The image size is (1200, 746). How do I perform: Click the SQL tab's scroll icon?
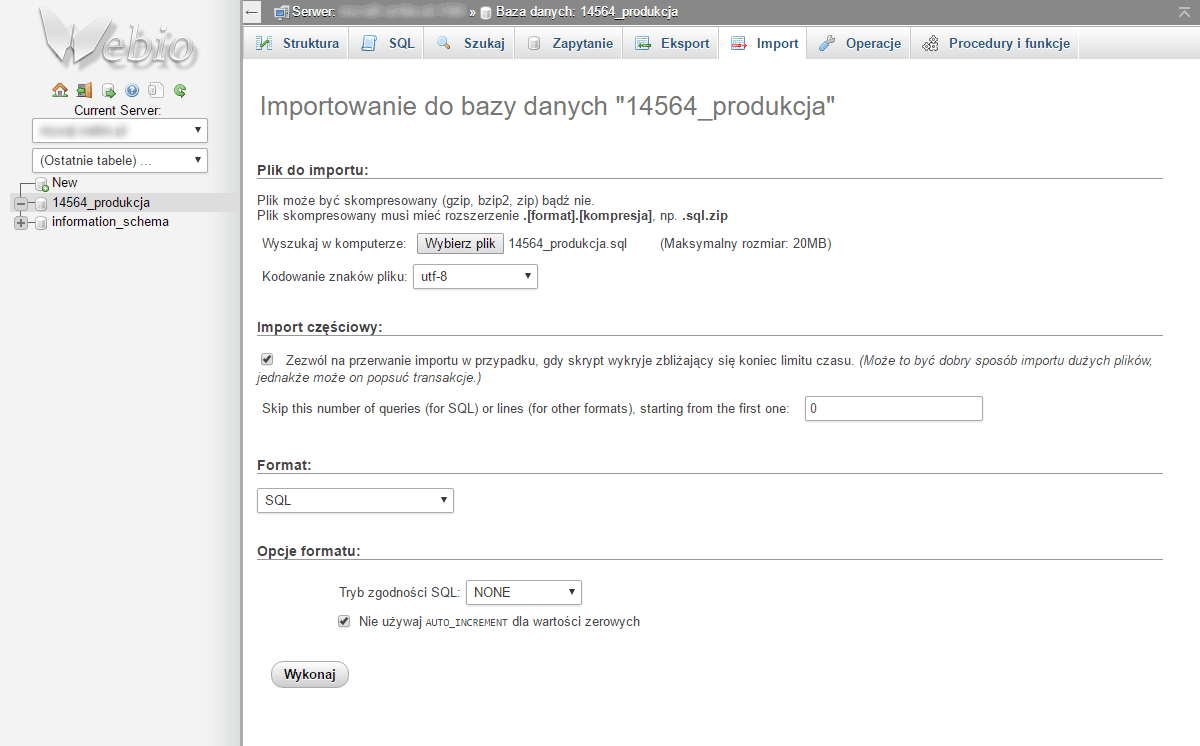pyautogui.click(x=370, y=43)
